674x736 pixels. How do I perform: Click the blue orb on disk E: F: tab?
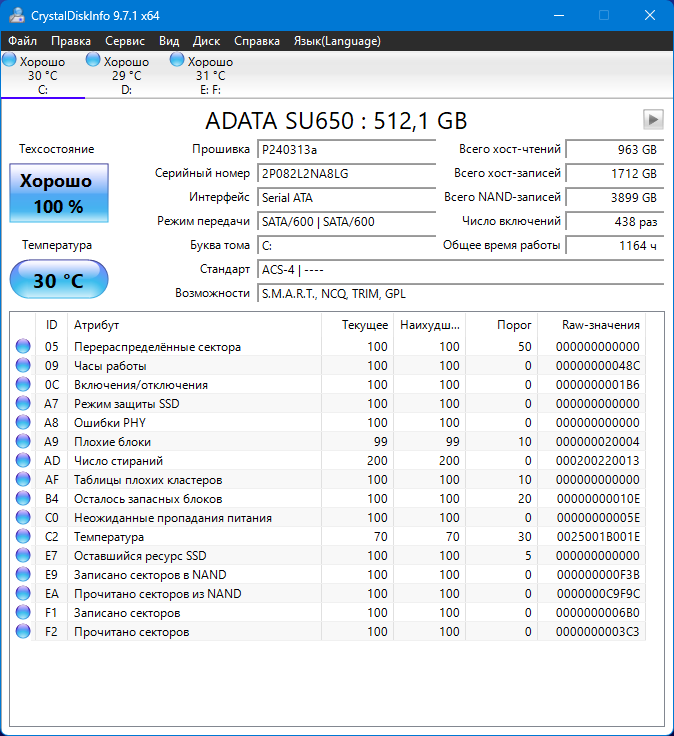177,60
